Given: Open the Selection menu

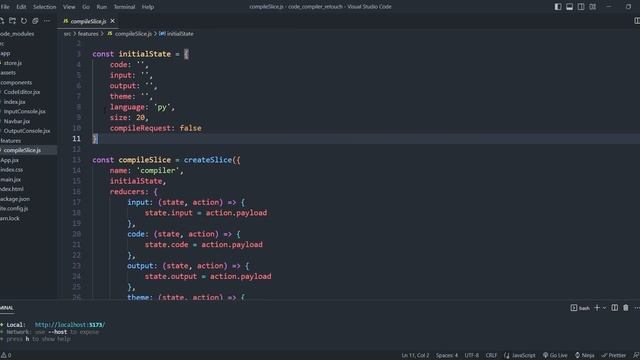Looking at the screenshot, I should [44, 7].
